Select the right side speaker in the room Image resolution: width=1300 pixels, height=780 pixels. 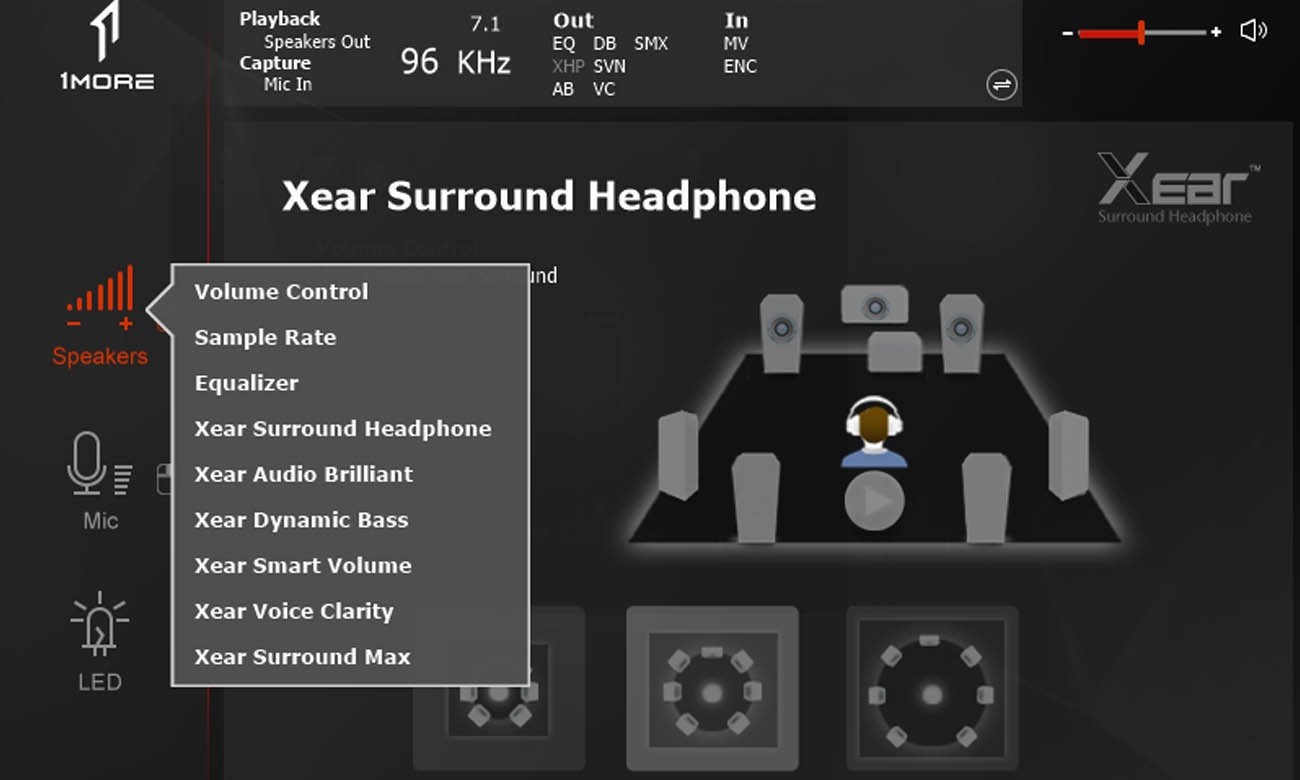1068,455
